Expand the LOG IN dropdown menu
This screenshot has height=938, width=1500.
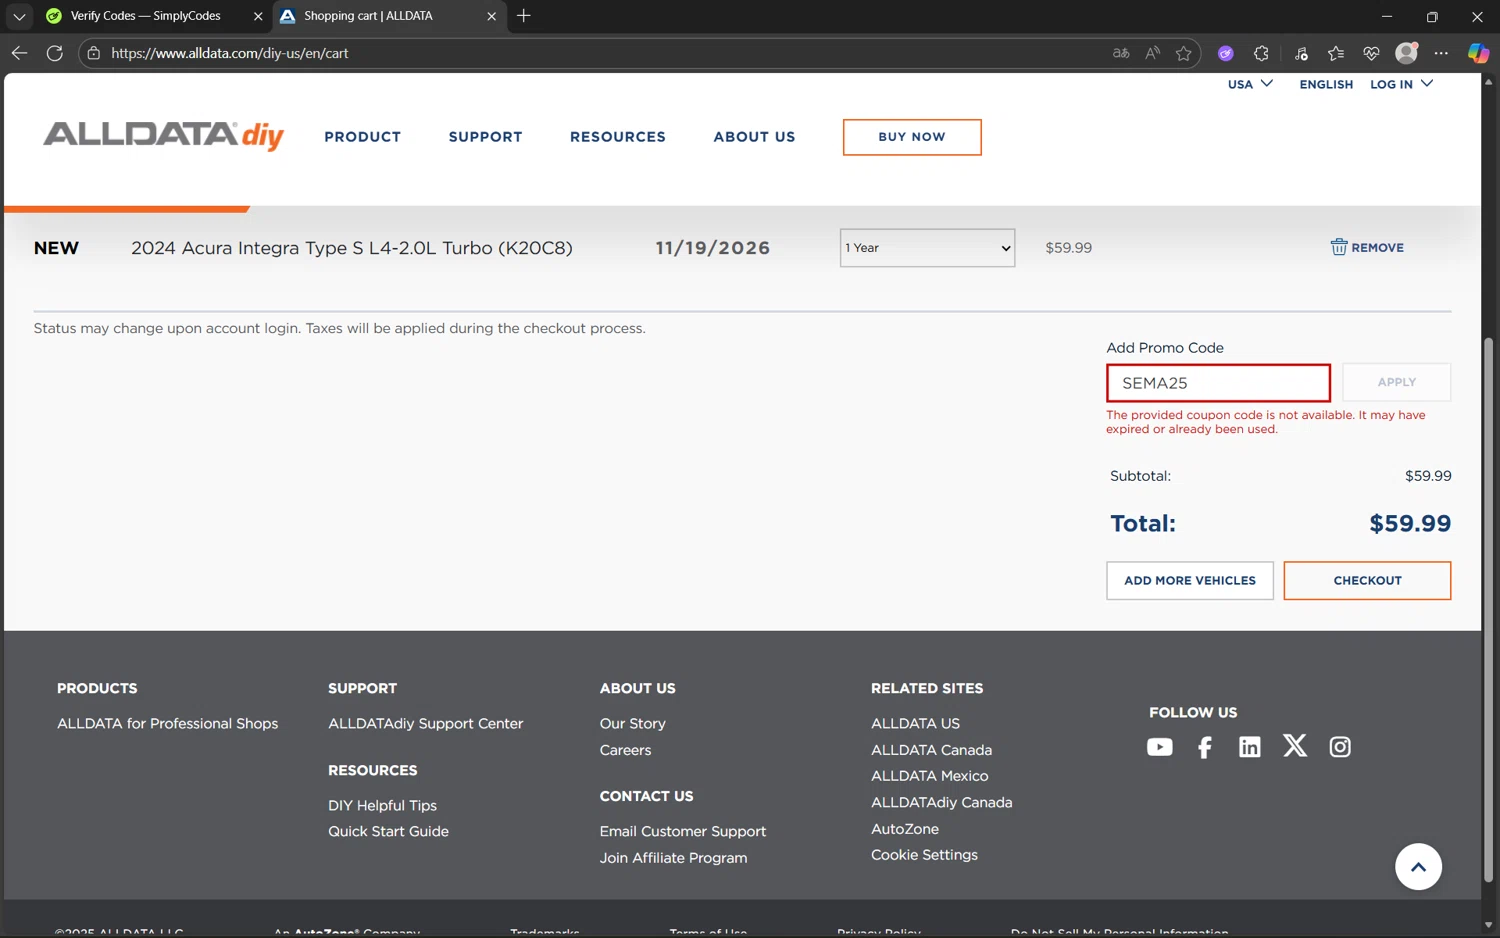point(1401,84)
